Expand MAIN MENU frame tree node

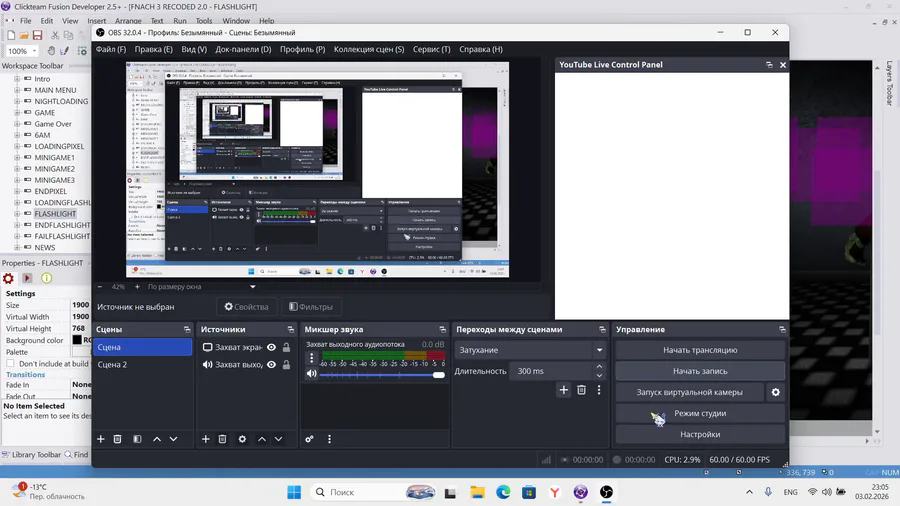click(x=17, y=90)
